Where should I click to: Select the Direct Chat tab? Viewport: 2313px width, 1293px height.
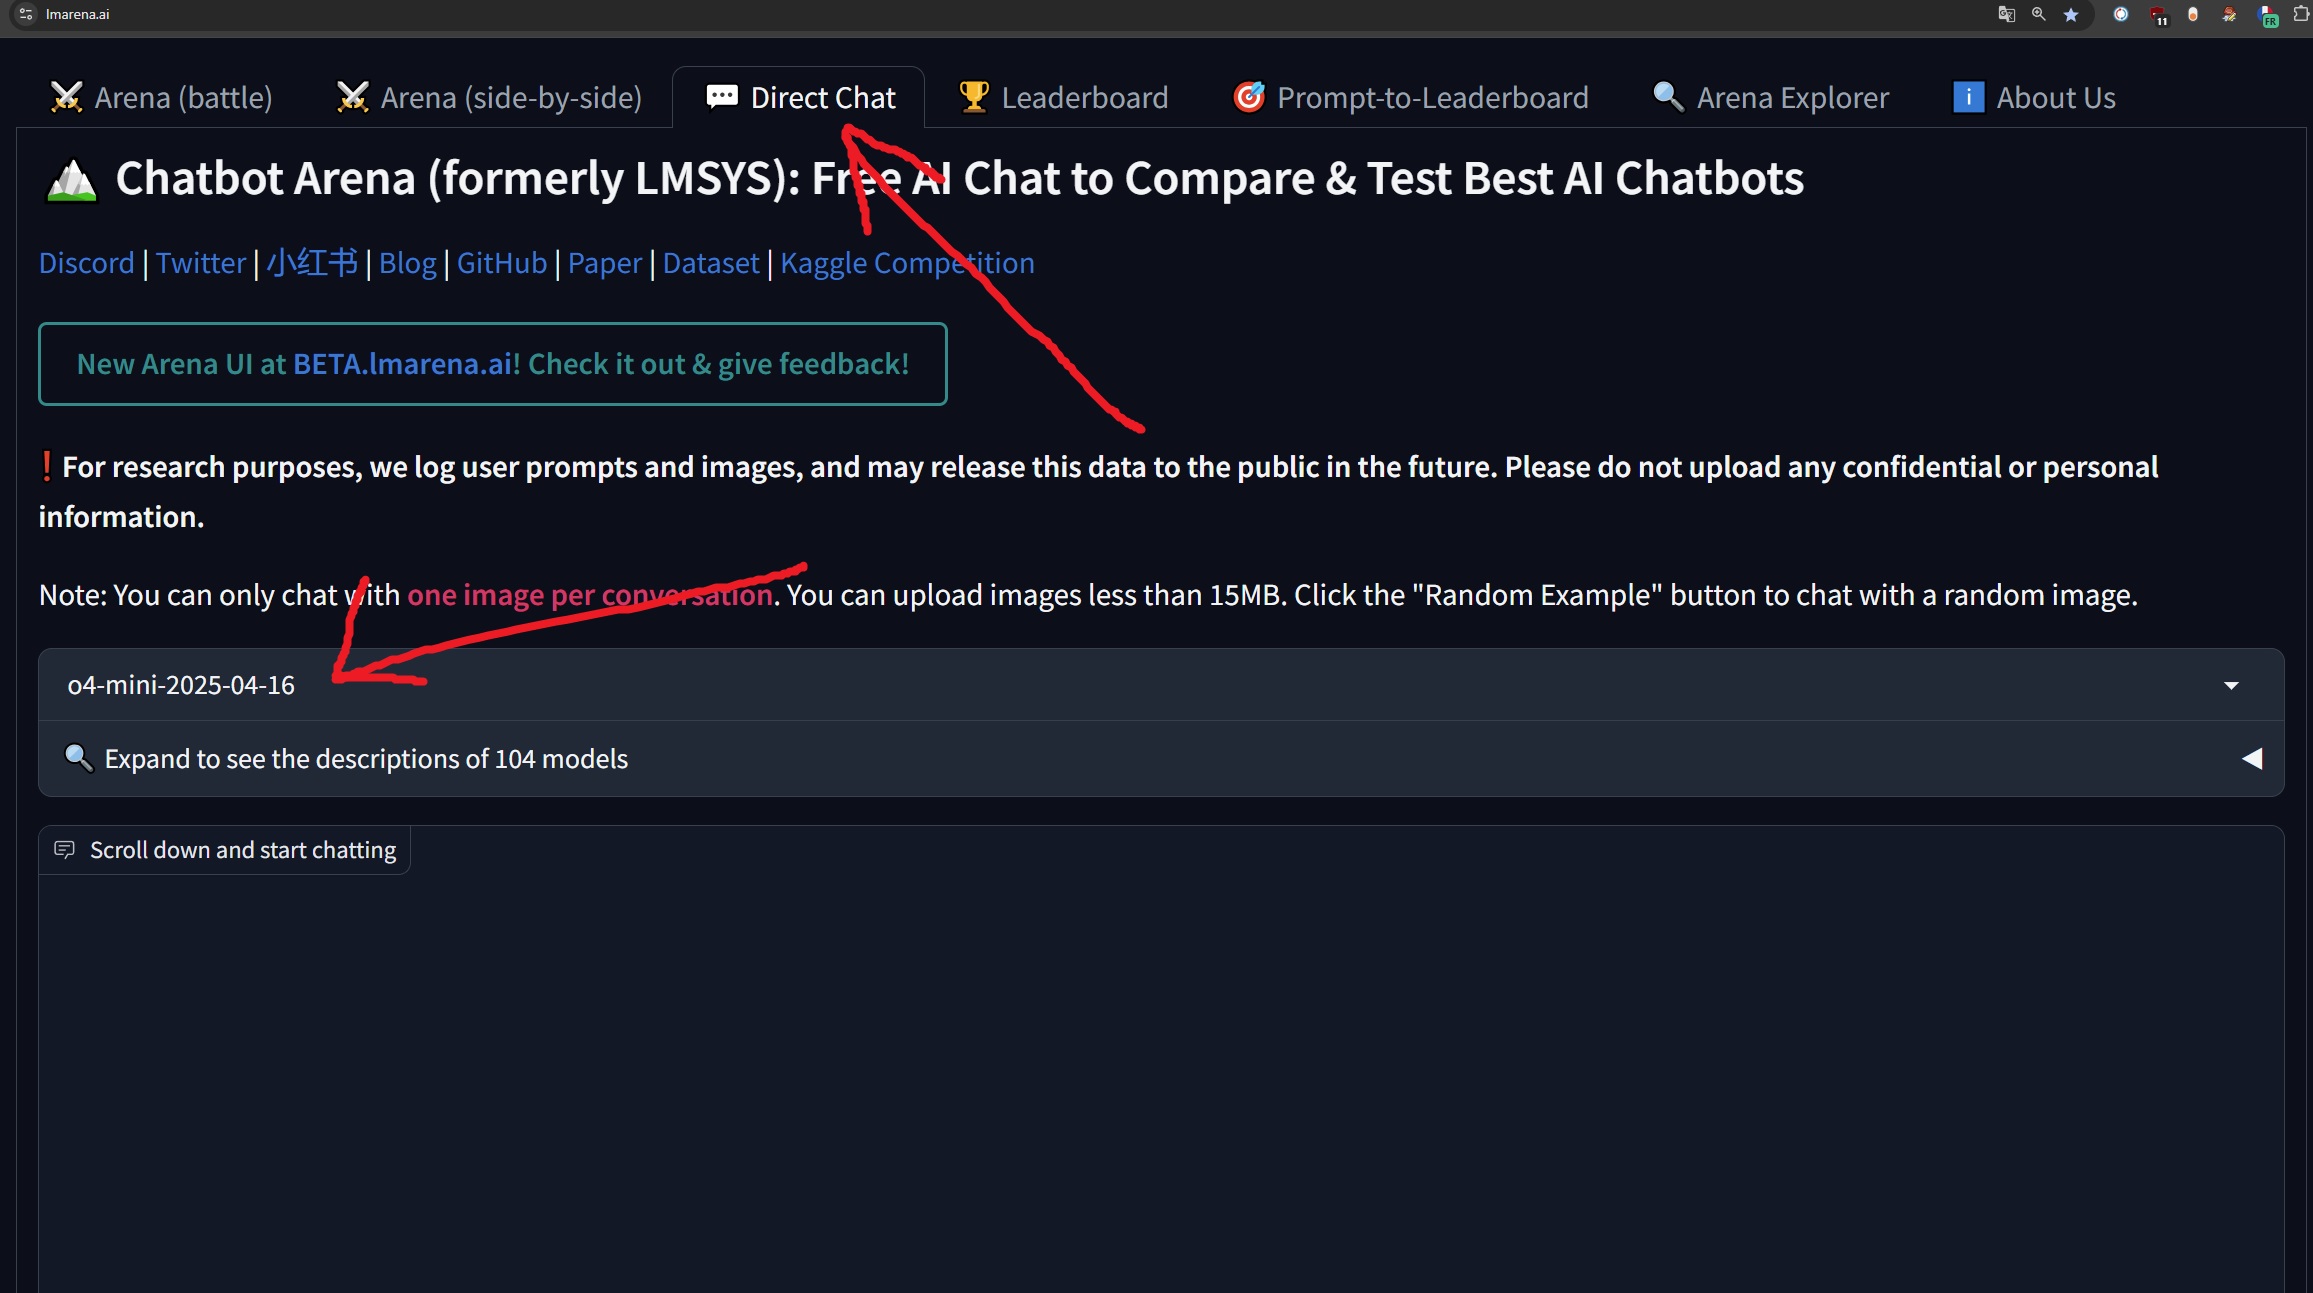pyautogui.click(x=800, y=97)
